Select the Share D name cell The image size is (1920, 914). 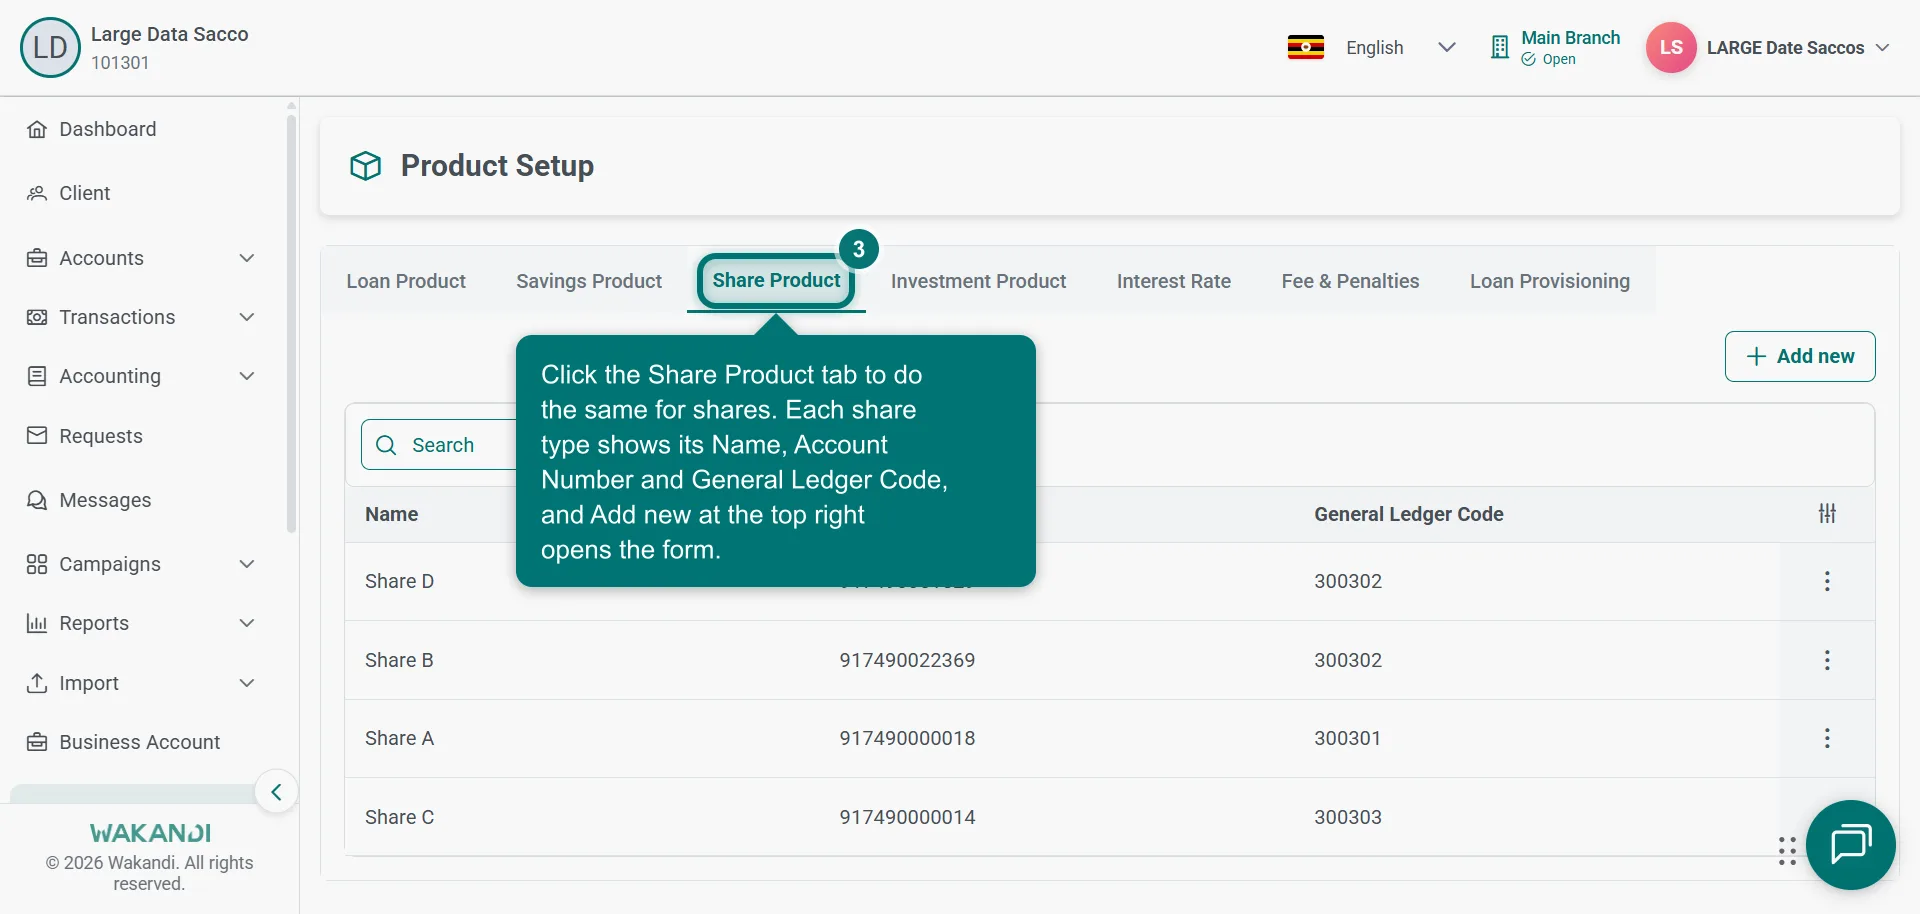click(399, 581)
